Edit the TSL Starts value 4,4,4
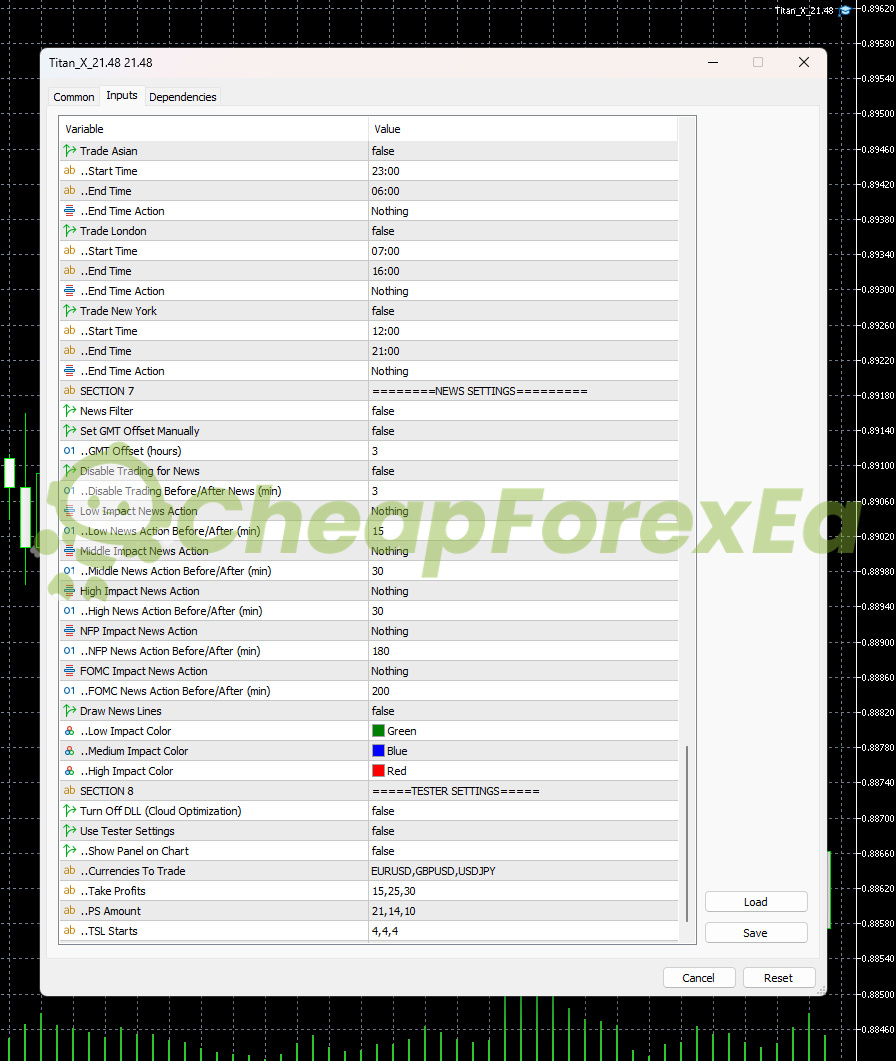896x1061 pixels. point(522,931)
